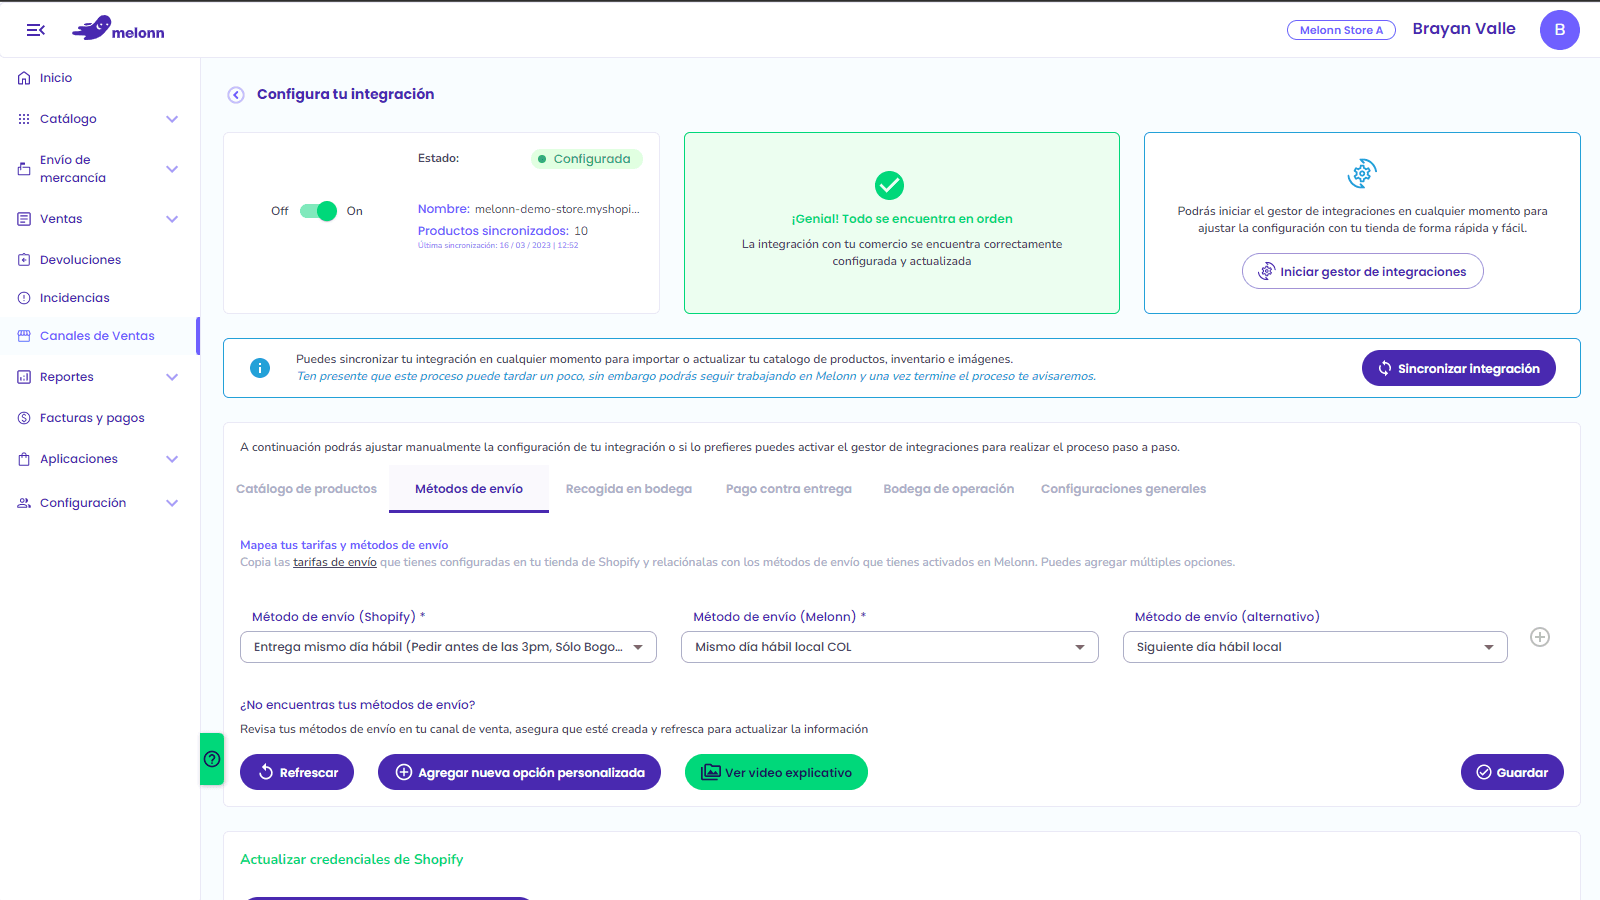Open the Bodega de operación tab
Image resolution: width=1600 pixels, height=900 pixels.
pos(948,488)
